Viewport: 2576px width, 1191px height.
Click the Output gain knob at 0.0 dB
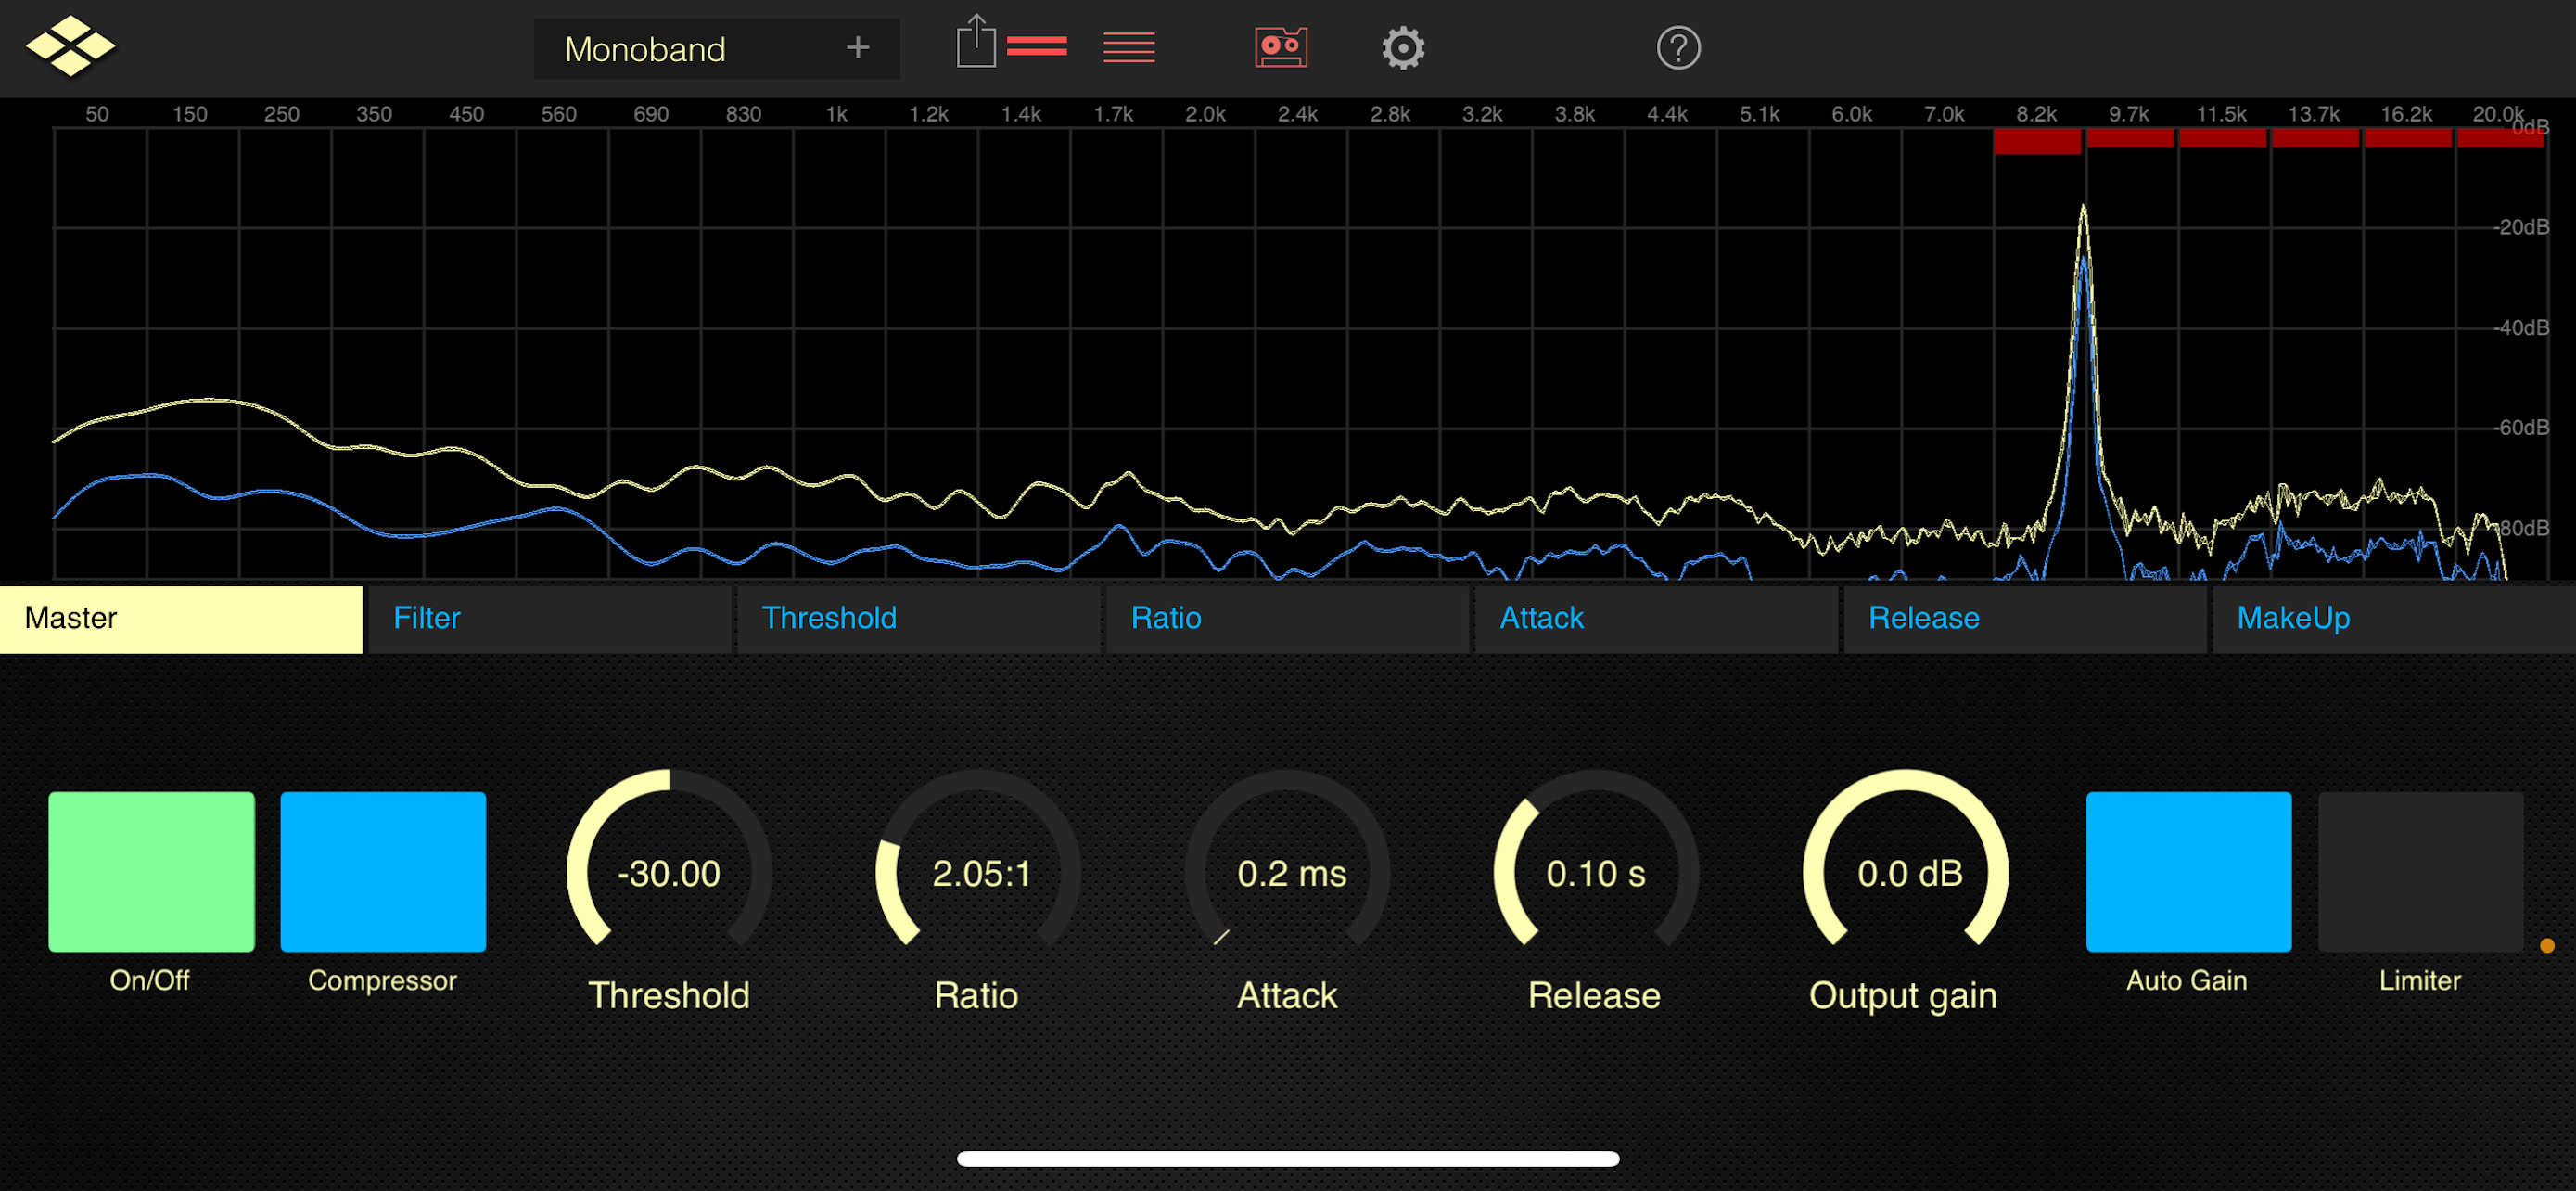tap(1907, 872)
